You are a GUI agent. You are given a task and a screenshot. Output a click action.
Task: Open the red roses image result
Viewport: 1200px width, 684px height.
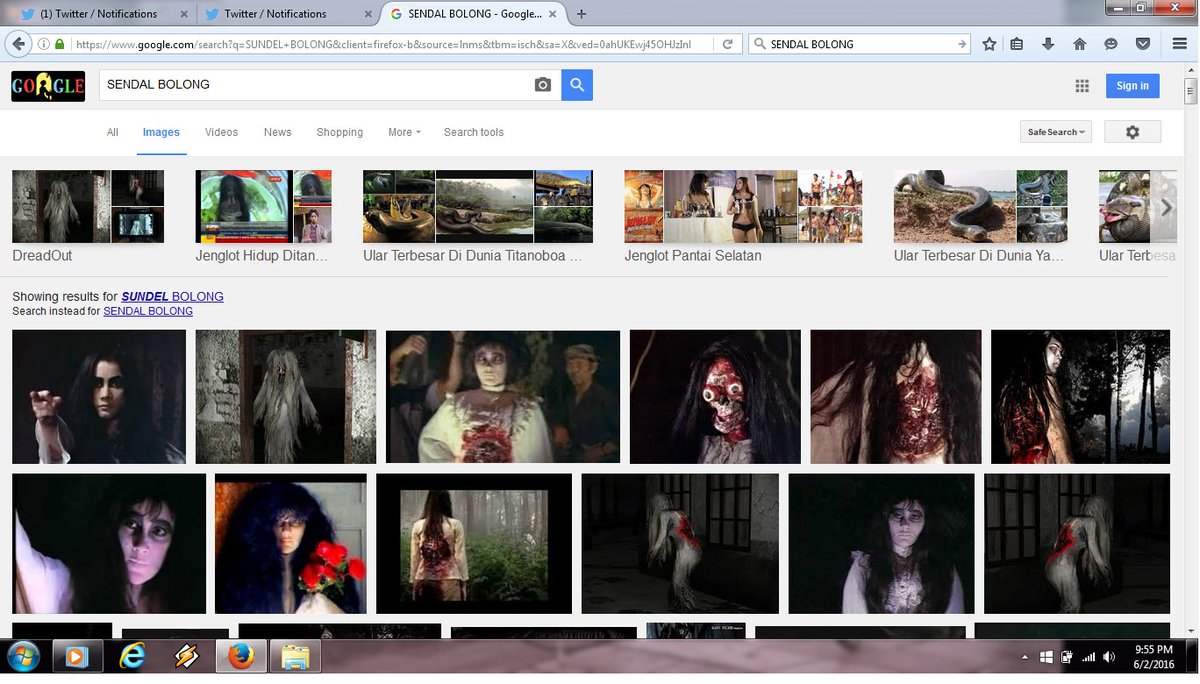(291, 543)
